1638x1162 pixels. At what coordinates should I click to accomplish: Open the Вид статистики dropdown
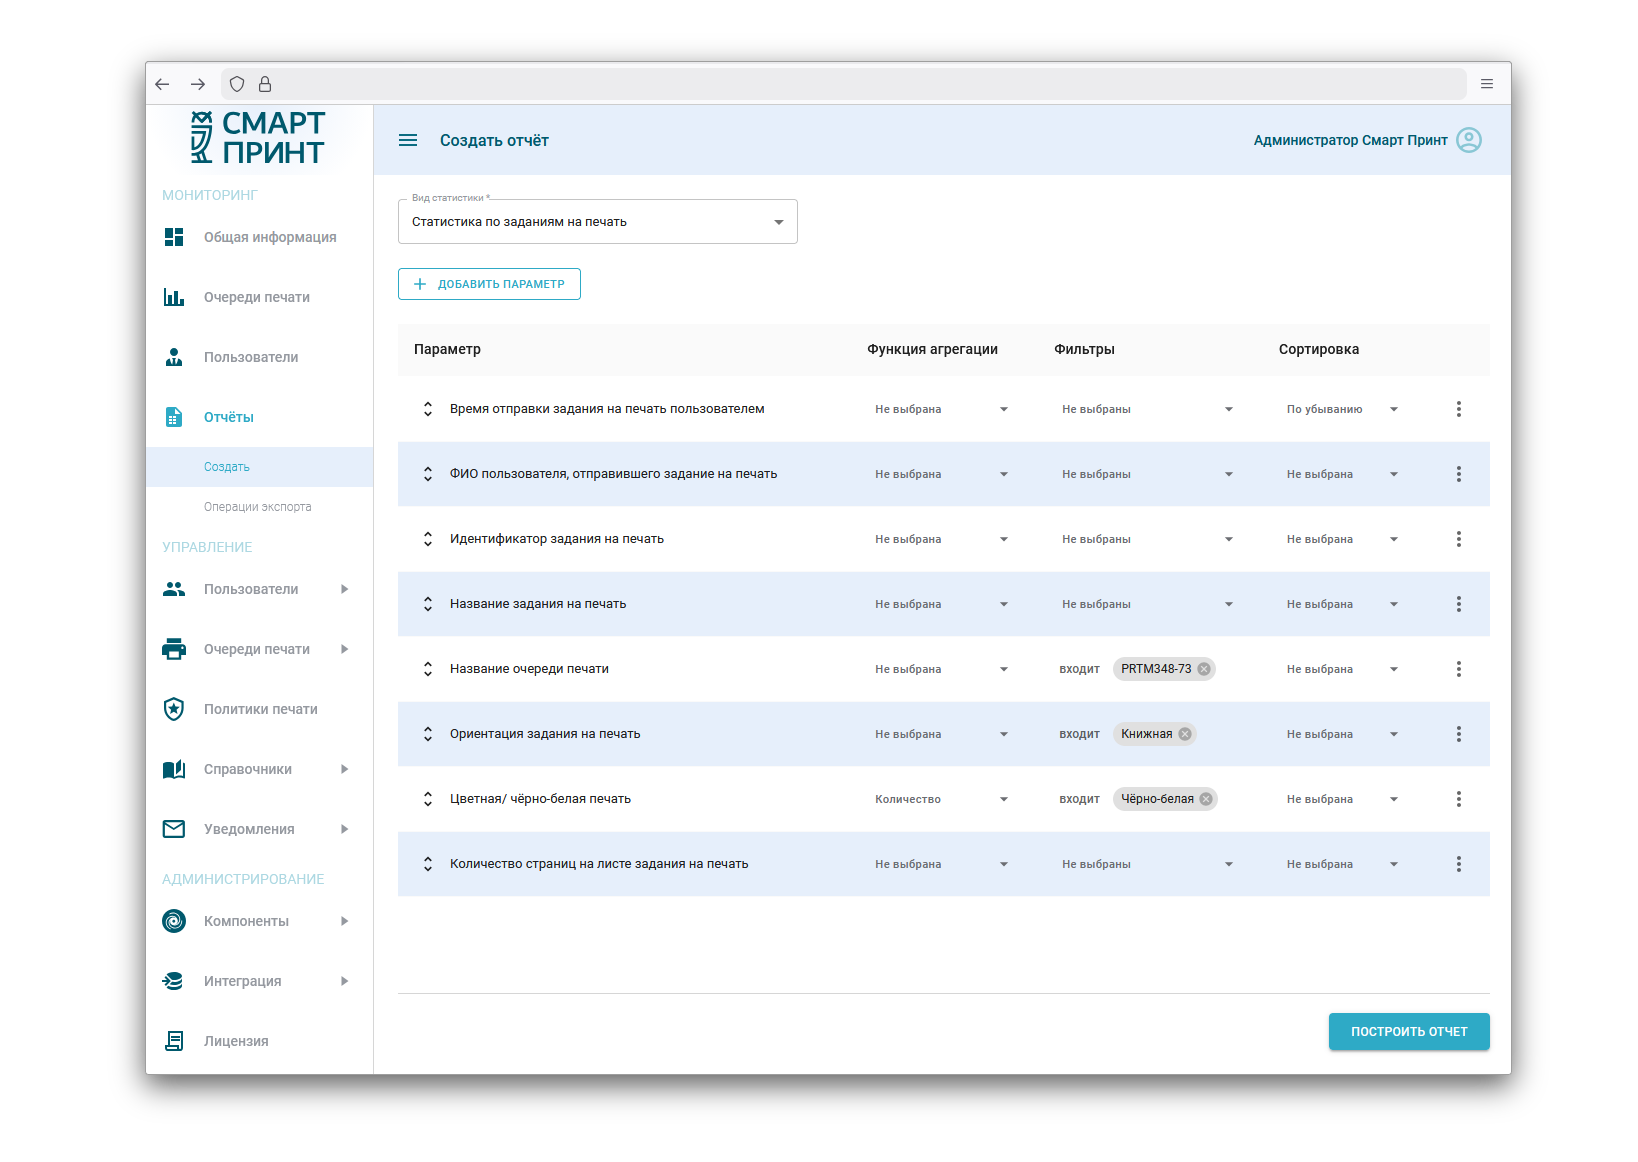597,222
